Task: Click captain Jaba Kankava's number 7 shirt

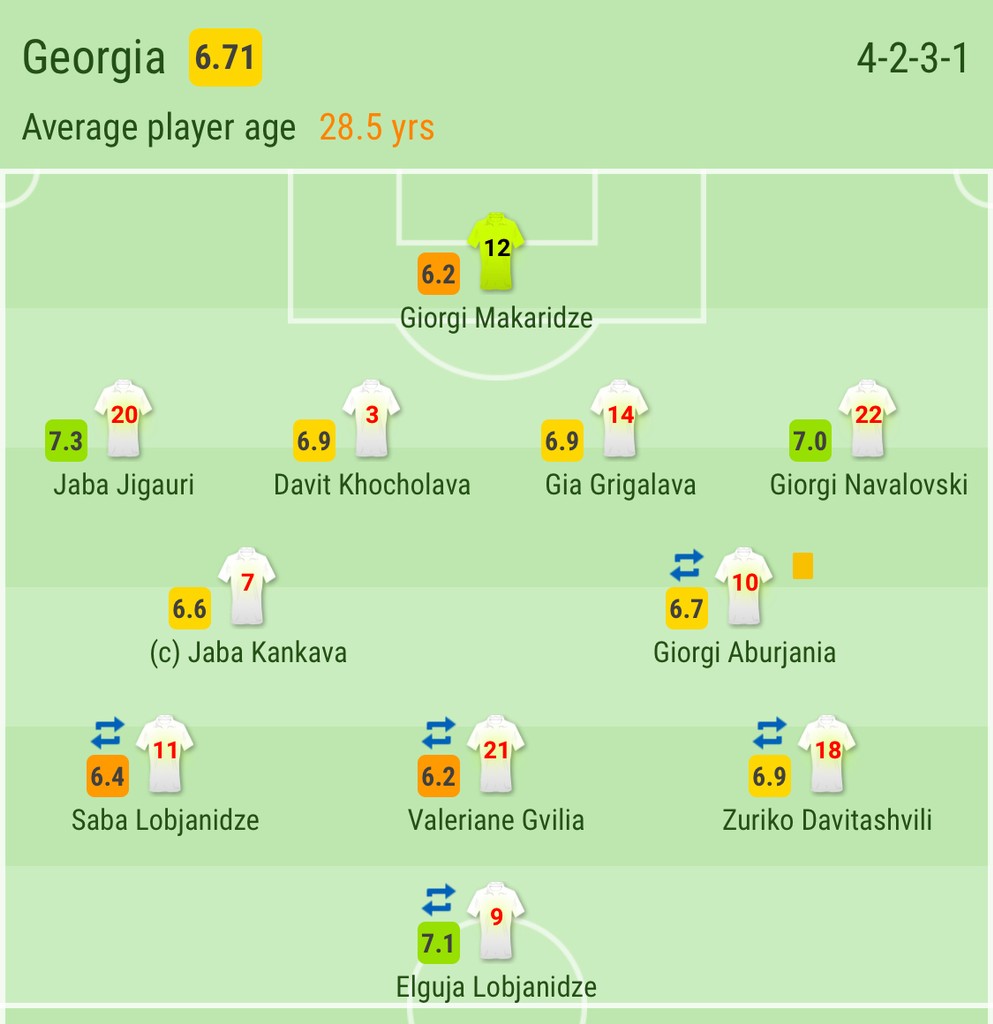Action: point(247,586)
